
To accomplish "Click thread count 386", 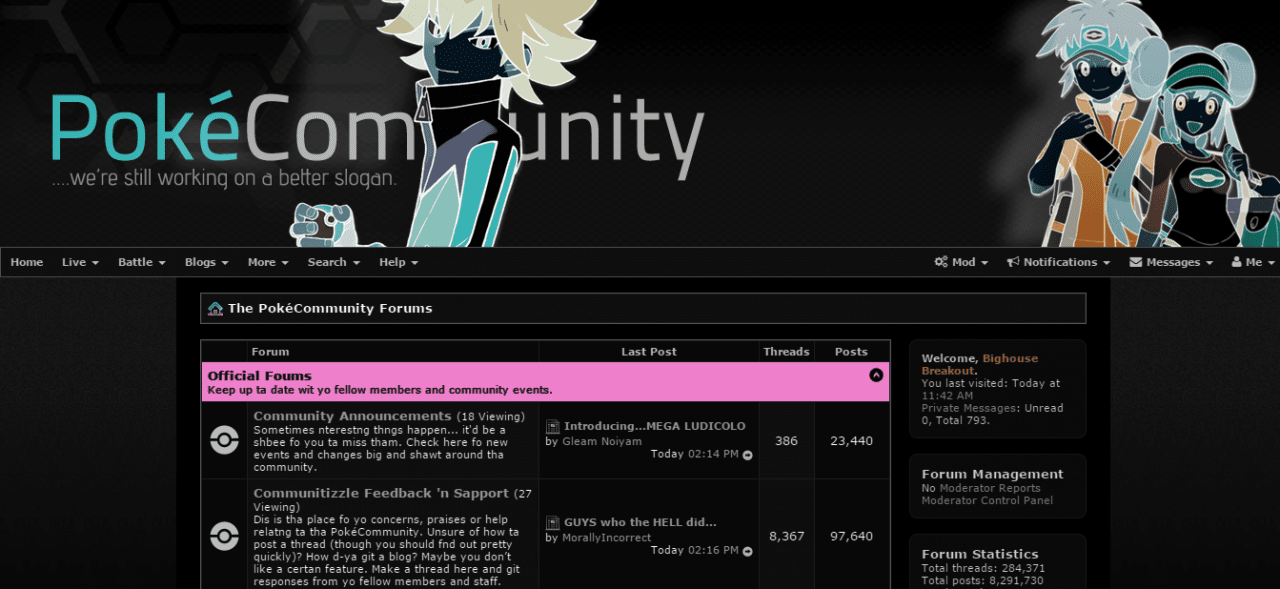I will click(786, 441).
